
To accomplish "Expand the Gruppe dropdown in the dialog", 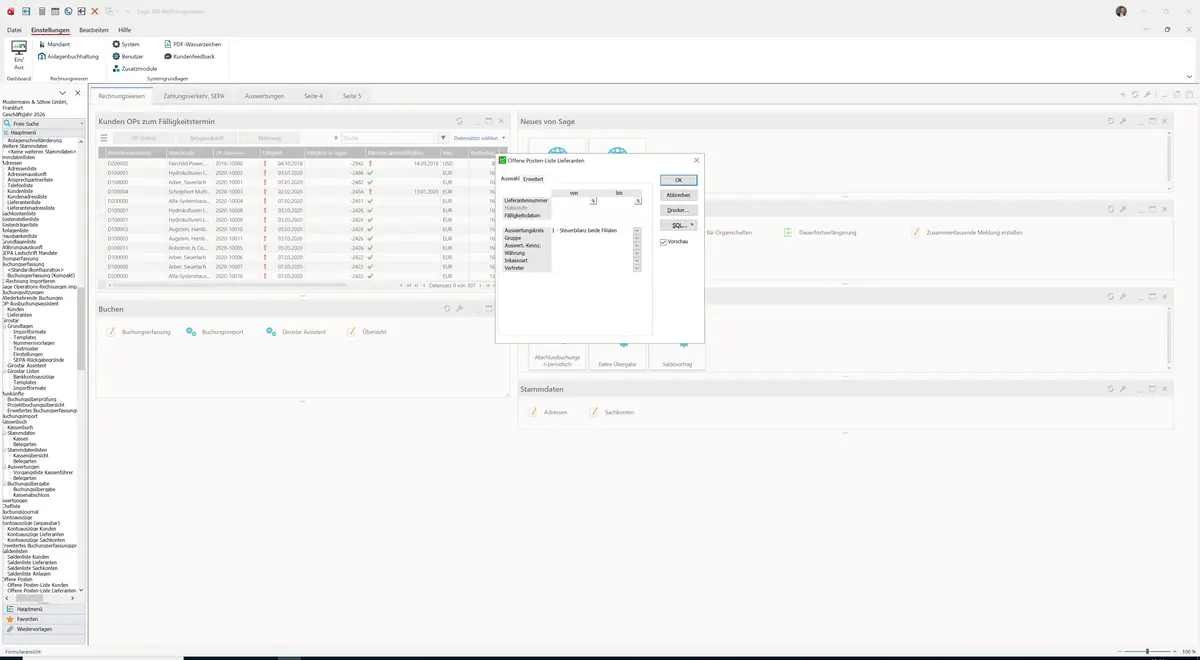I will pos(637,238).
